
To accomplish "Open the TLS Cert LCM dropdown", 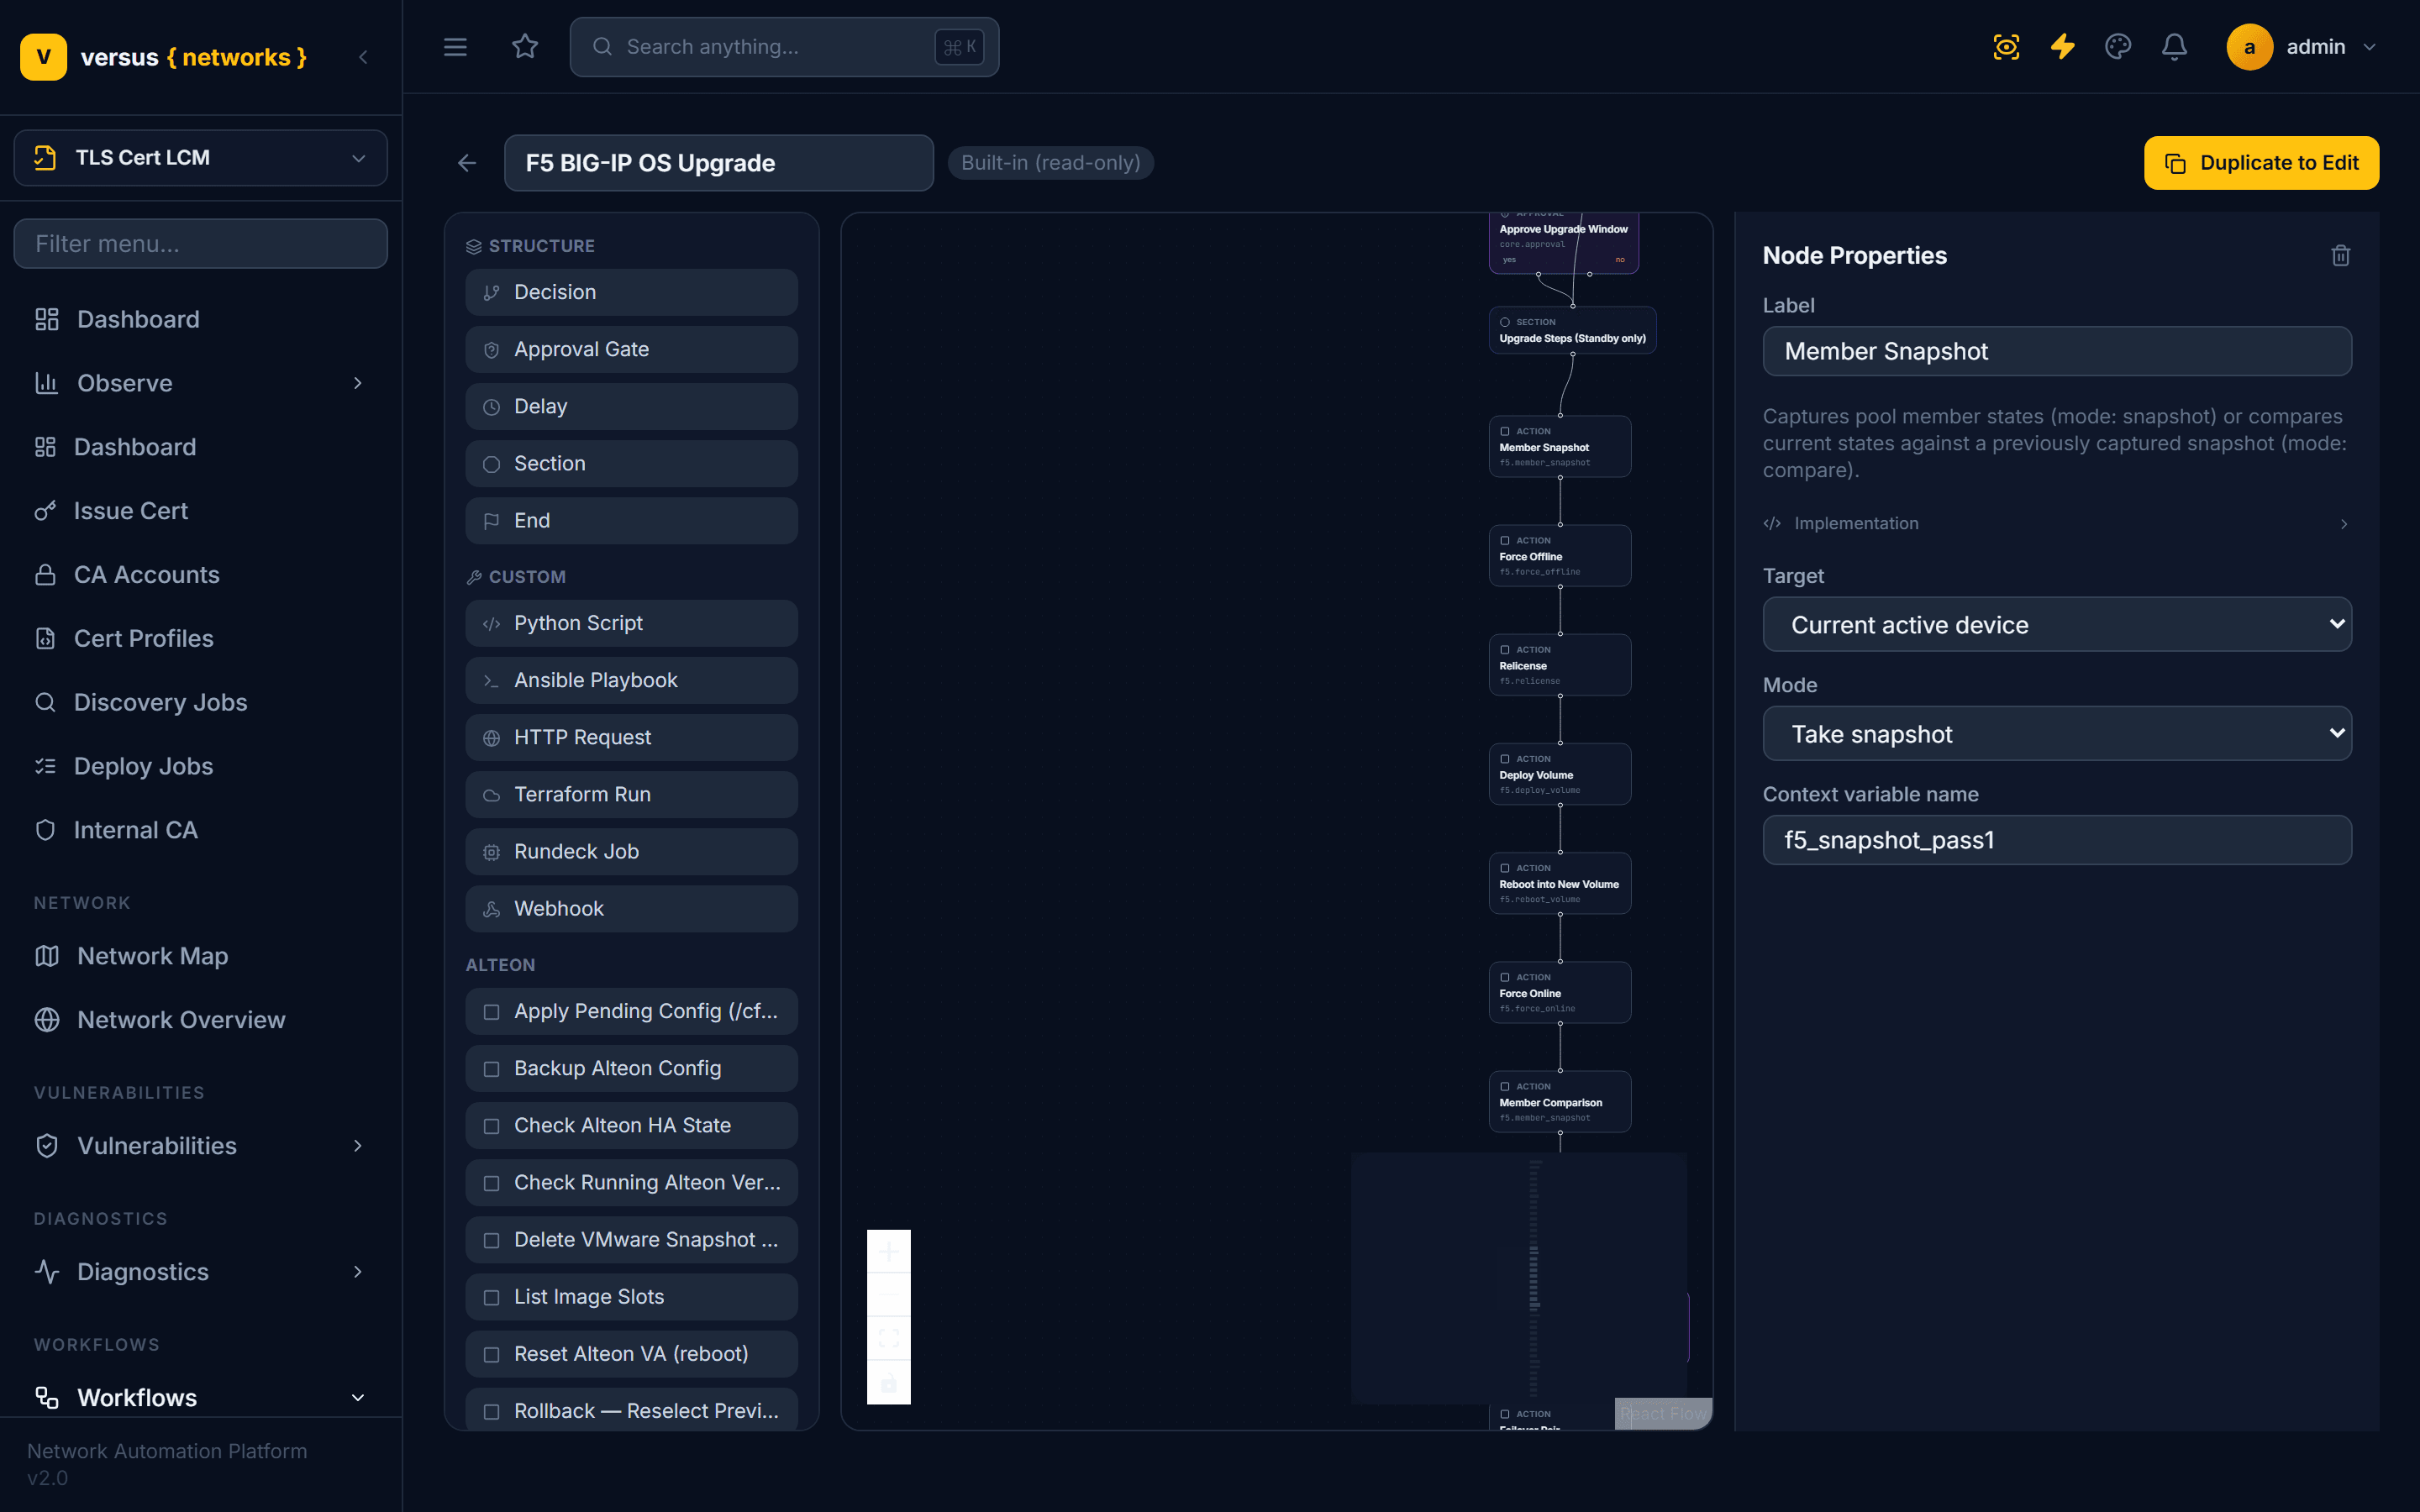I will tap(200, 158).
